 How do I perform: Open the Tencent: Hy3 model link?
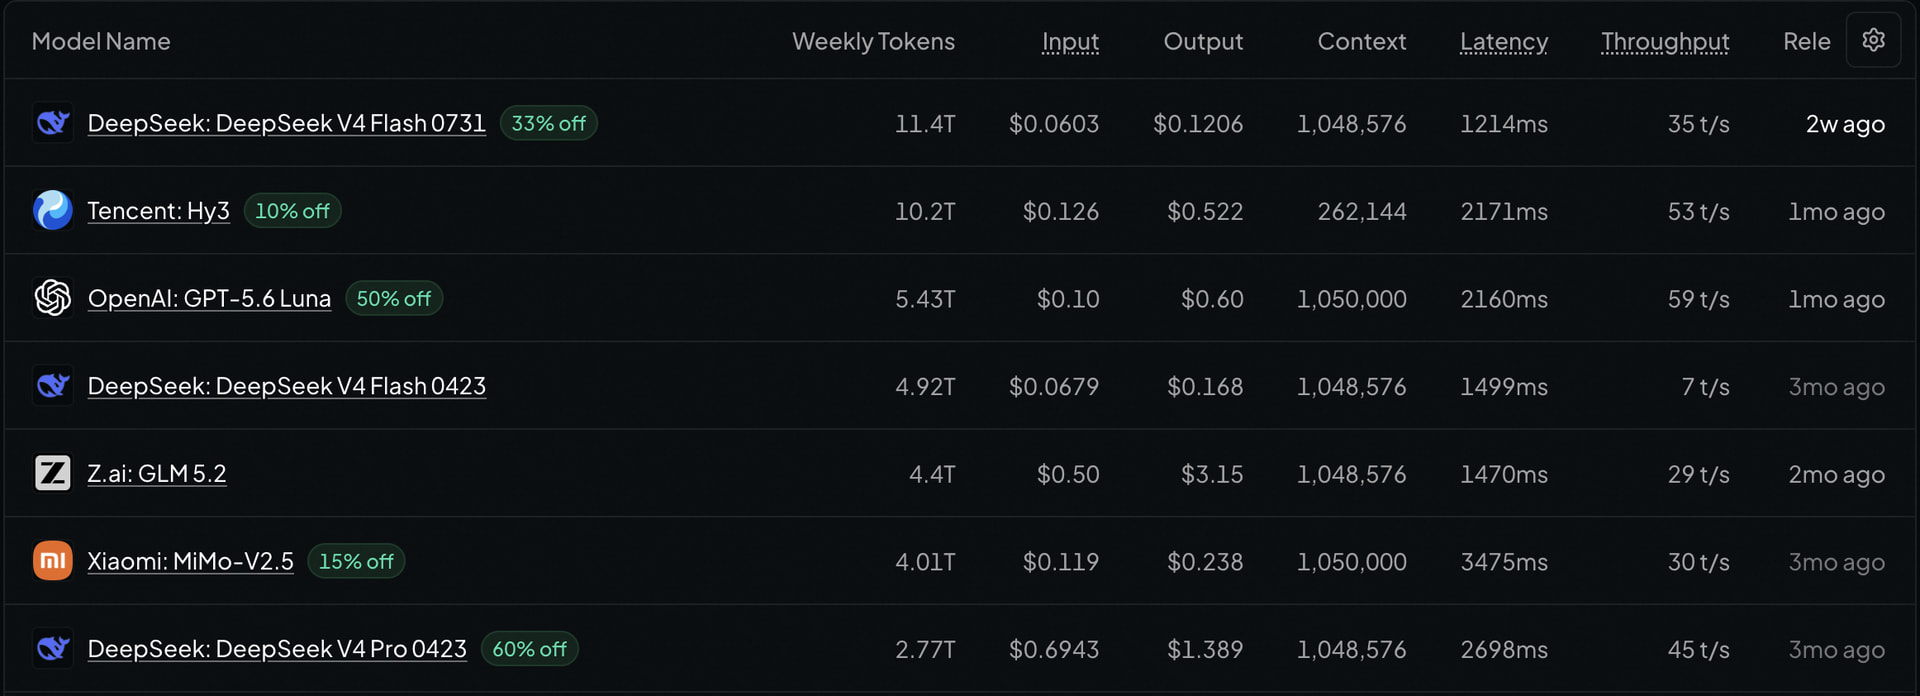click(158, 211)
